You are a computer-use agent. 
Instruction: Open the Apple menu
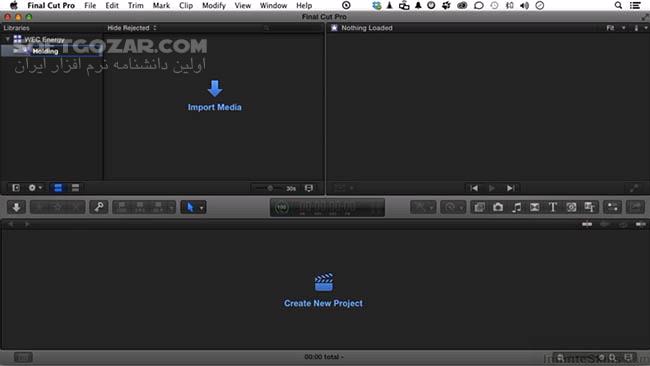point(14,5)
